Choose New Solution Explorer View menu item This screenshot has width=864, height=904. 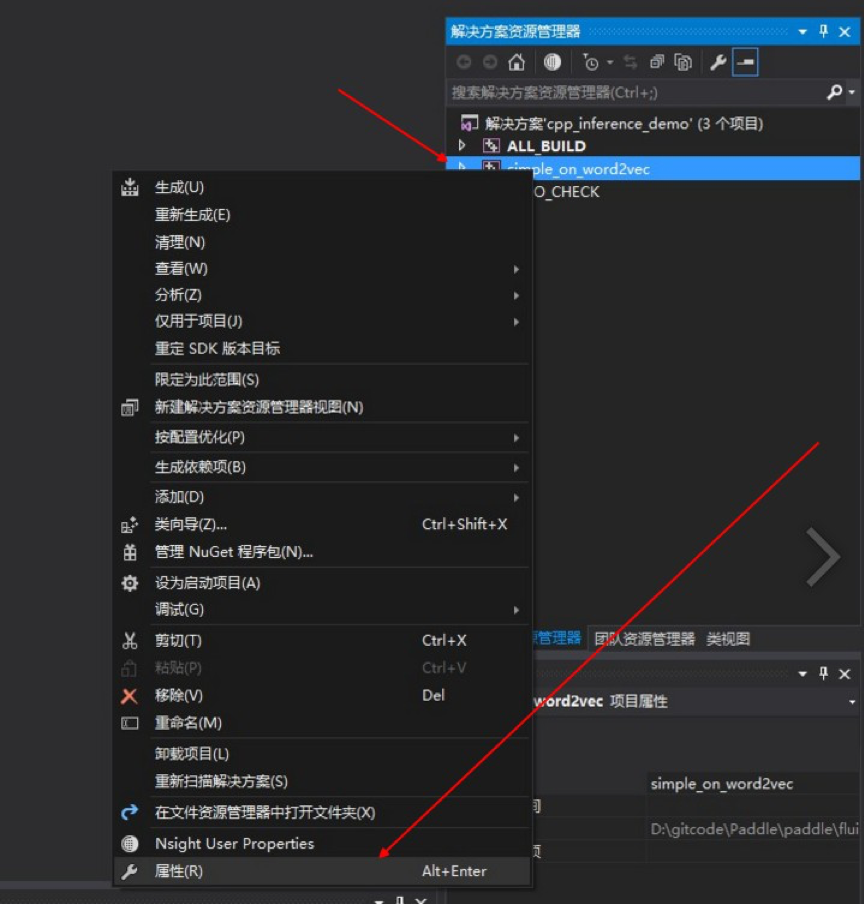click(322, 407)
